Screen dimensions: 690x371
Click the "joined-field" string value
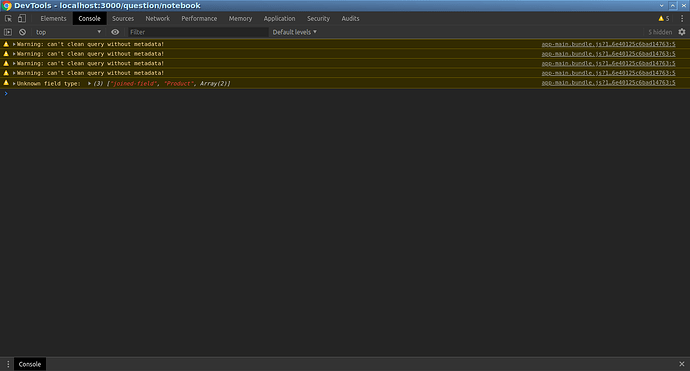tap(133, 84)
